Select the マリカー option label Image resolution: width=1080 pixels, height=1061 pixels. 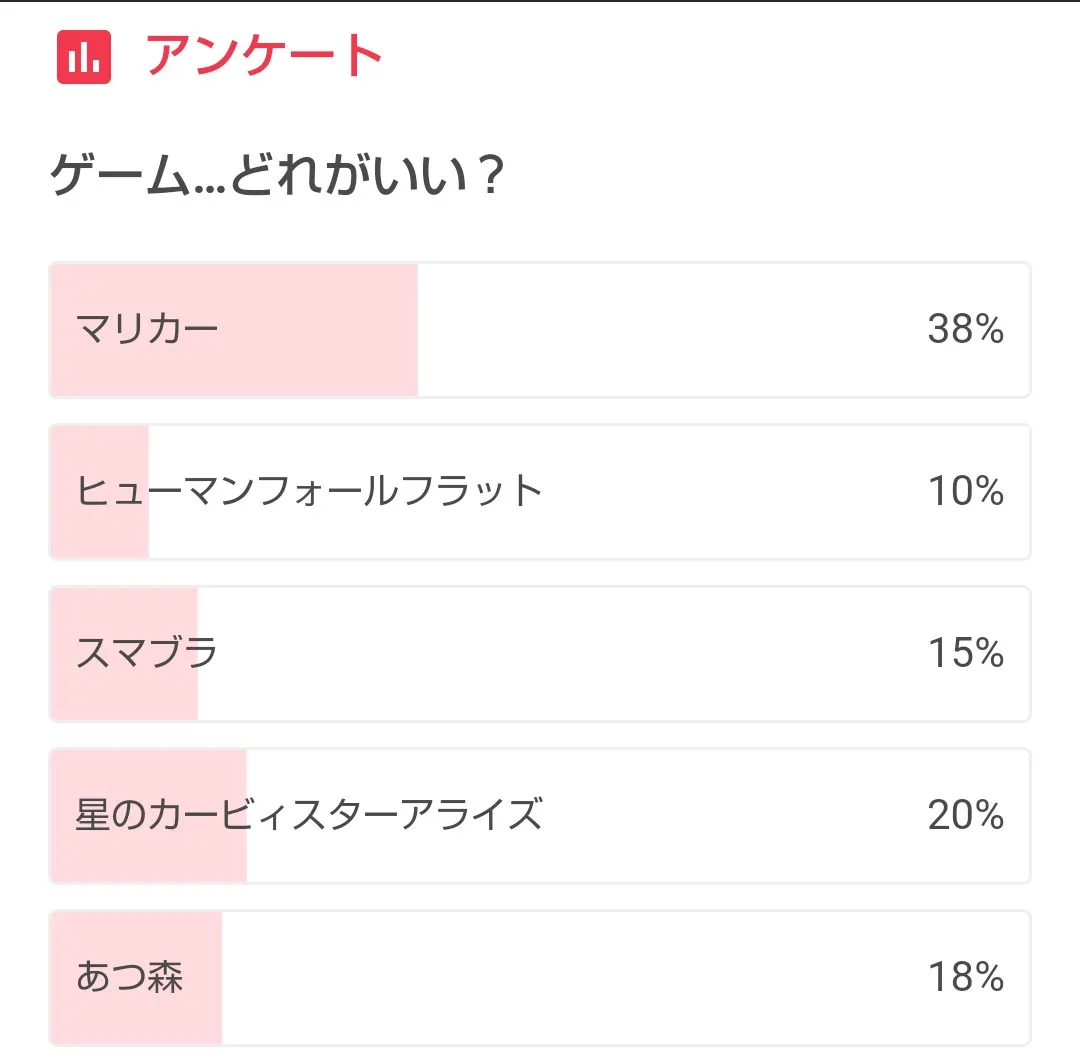(147, 329)
